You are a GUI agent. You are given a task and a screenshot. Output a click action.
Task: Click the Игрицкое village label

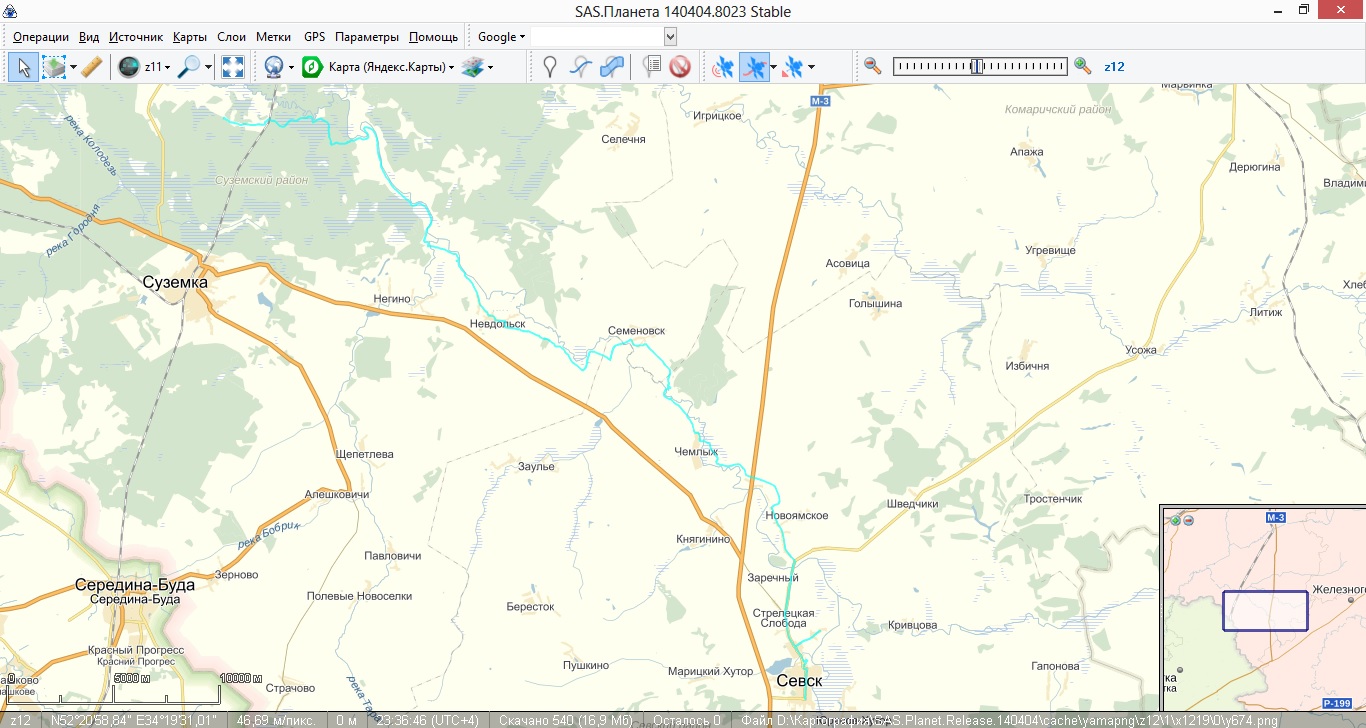coord(717,116)
